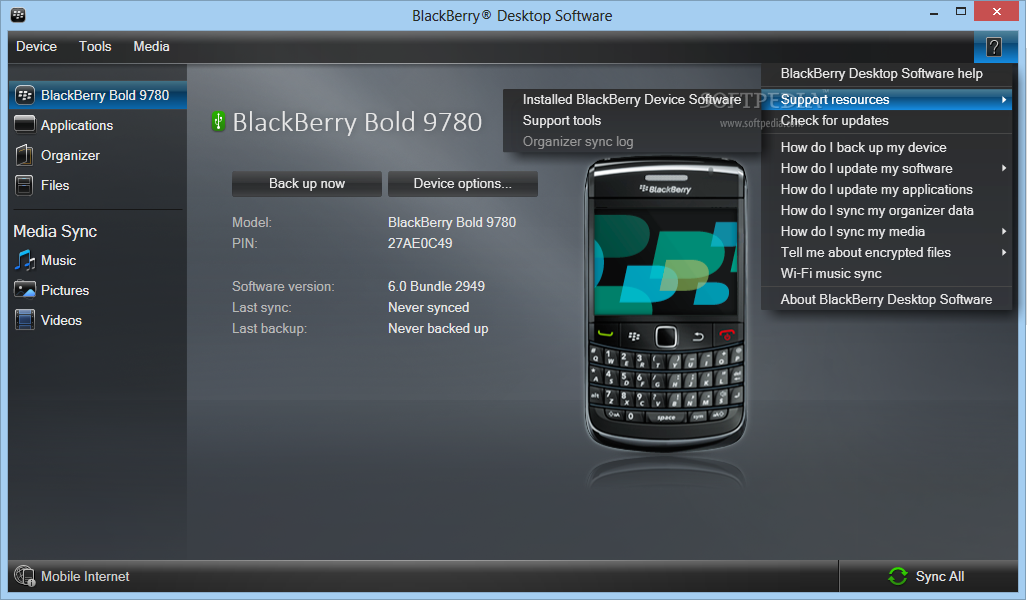
Task: Select Installed BlackBerry Device Software submenu item
Action: point(632,100)
